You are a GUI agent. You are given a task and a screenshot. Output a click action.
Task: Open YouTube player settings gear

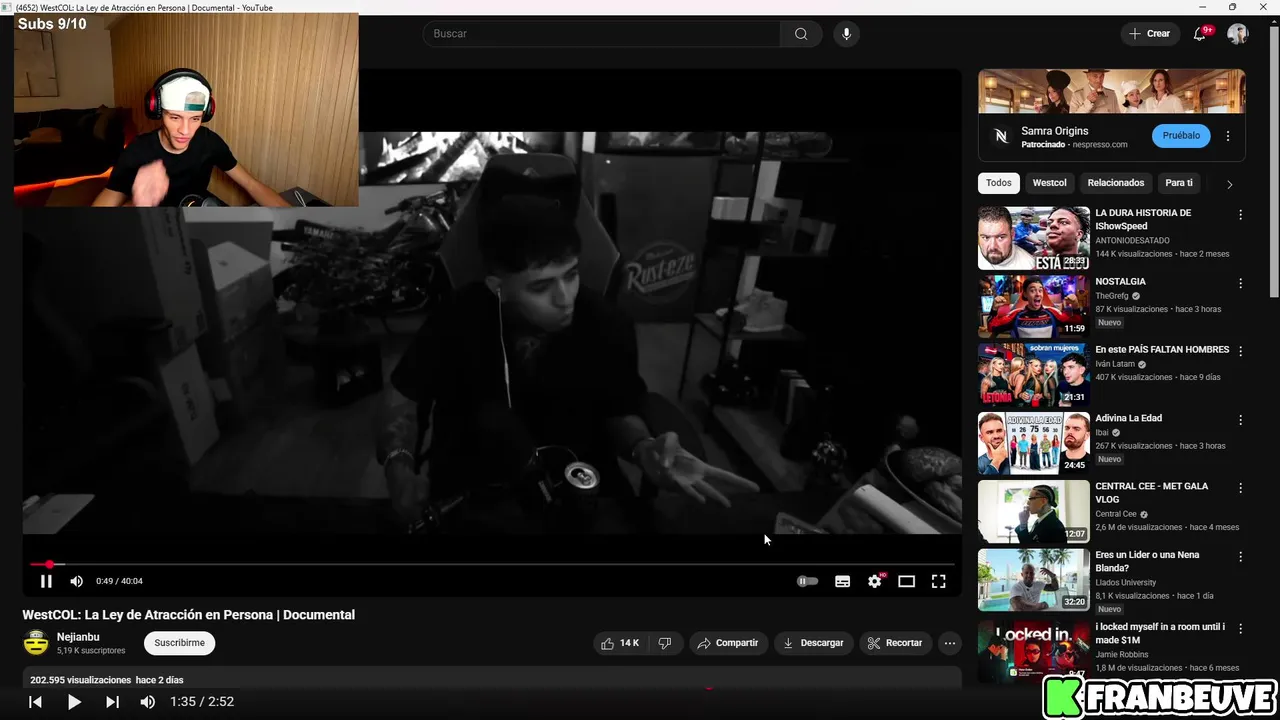point(875,581)
